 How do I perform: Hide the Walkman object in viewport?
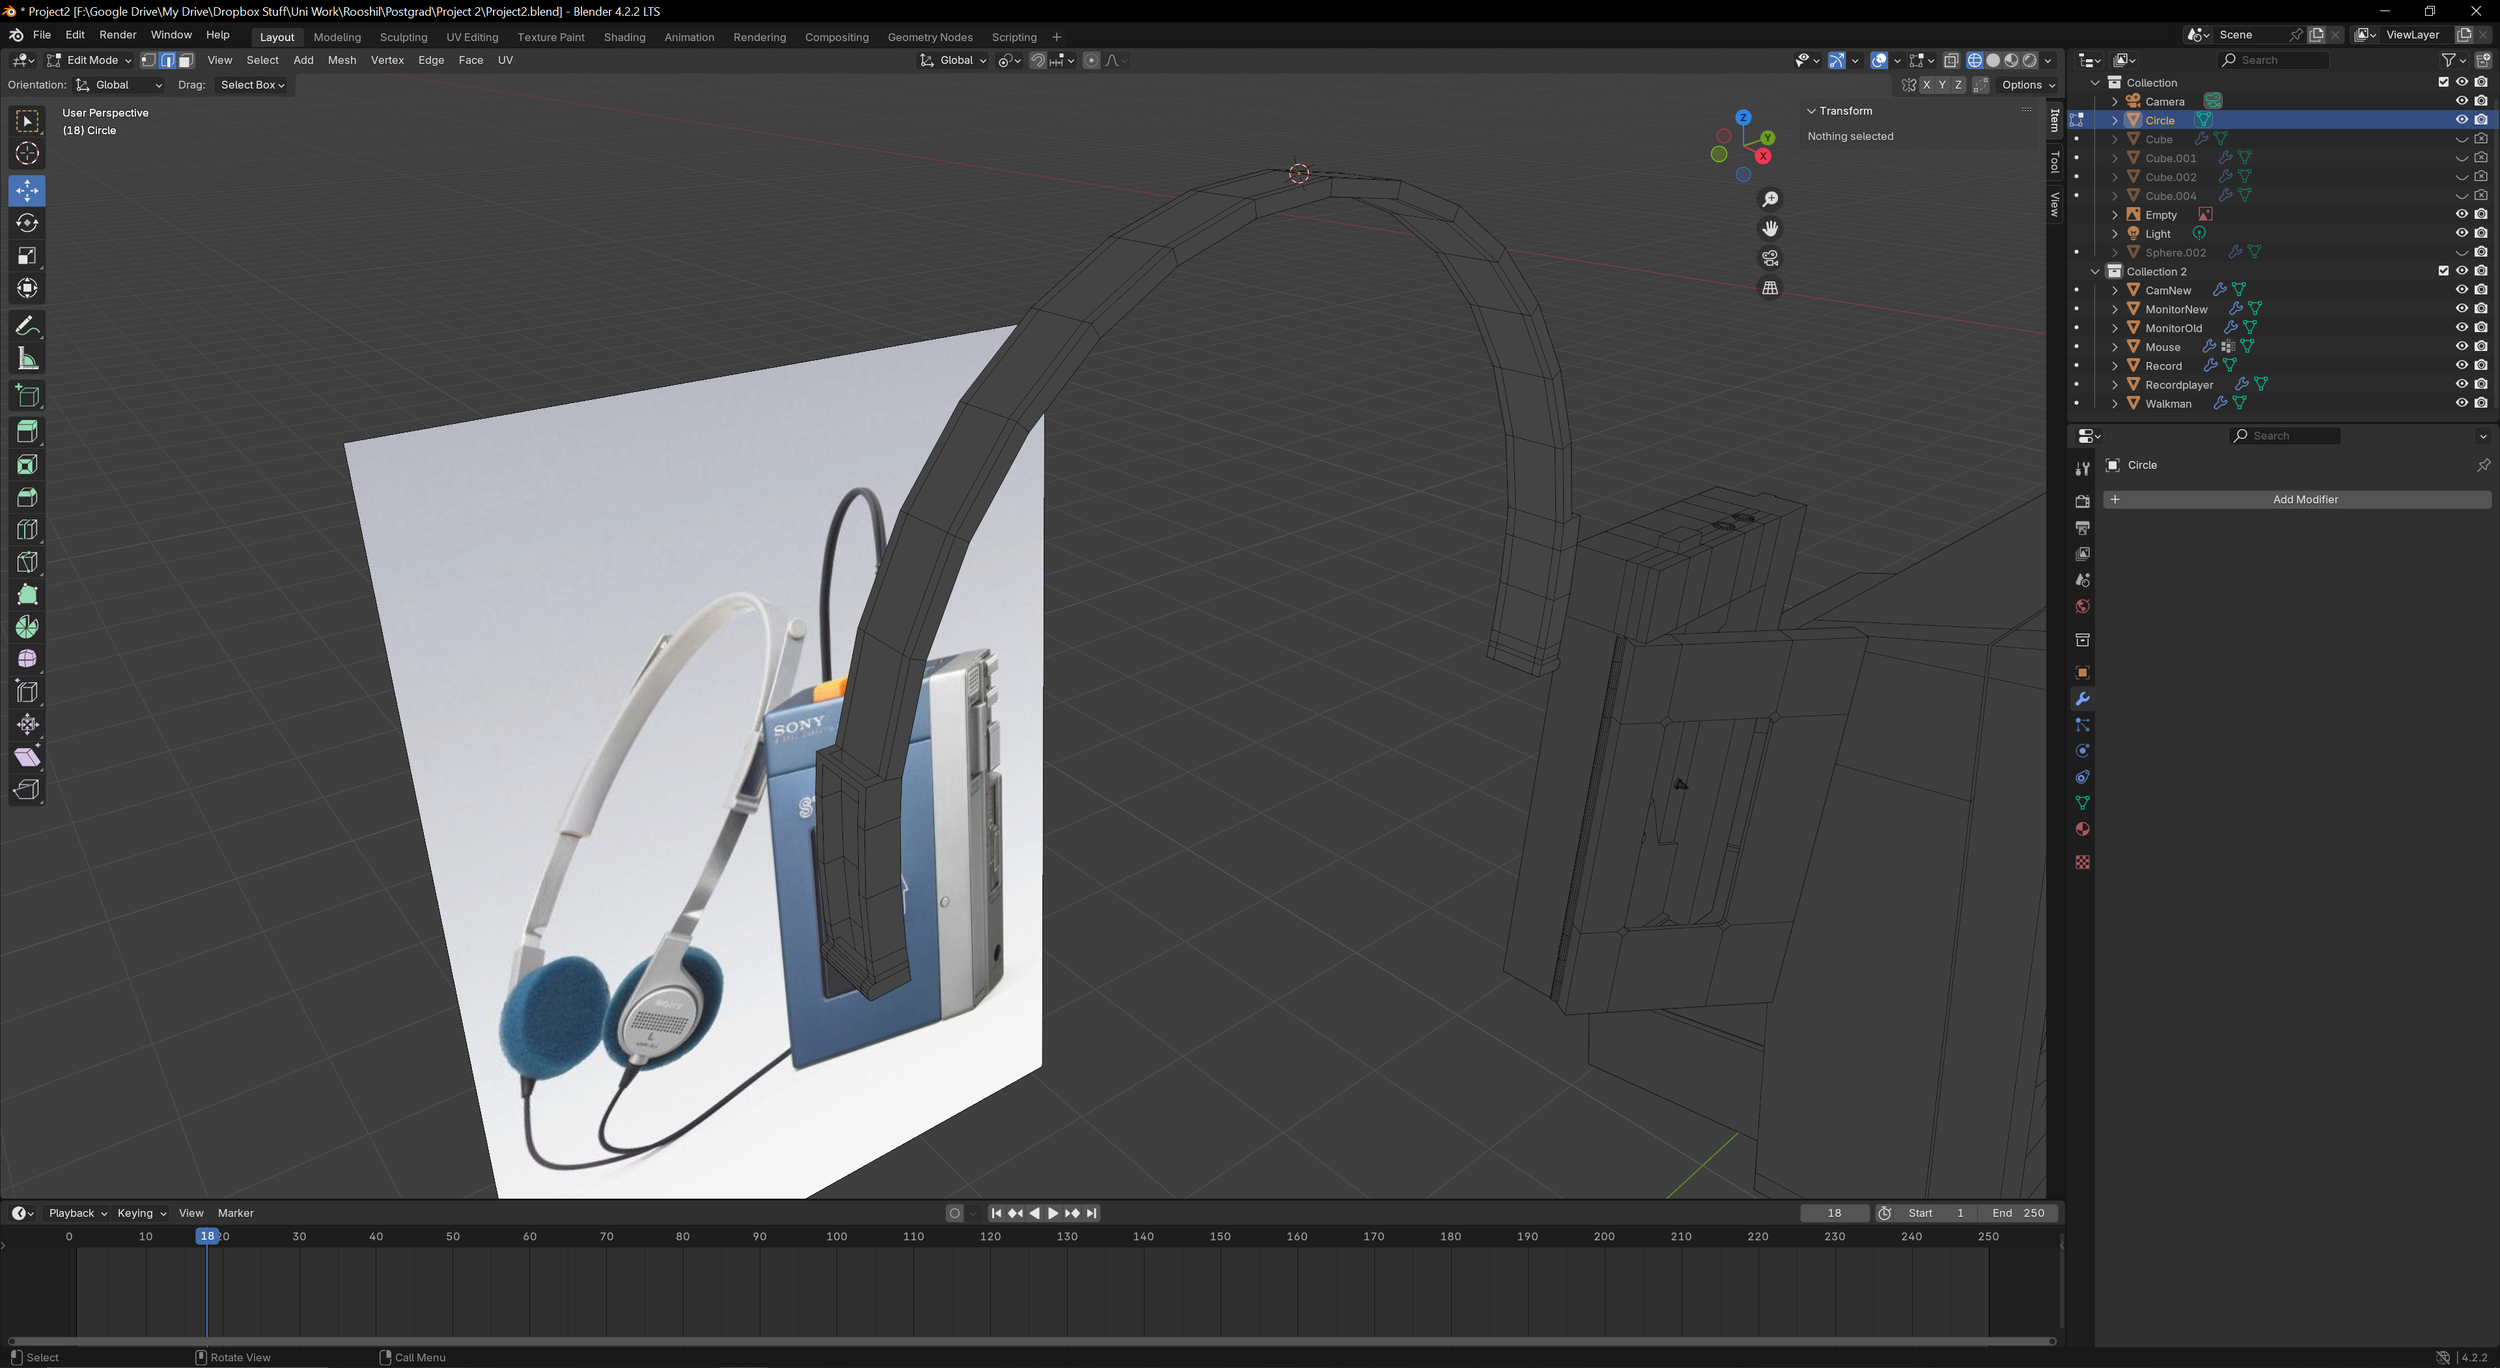[x=2462, y=403]
